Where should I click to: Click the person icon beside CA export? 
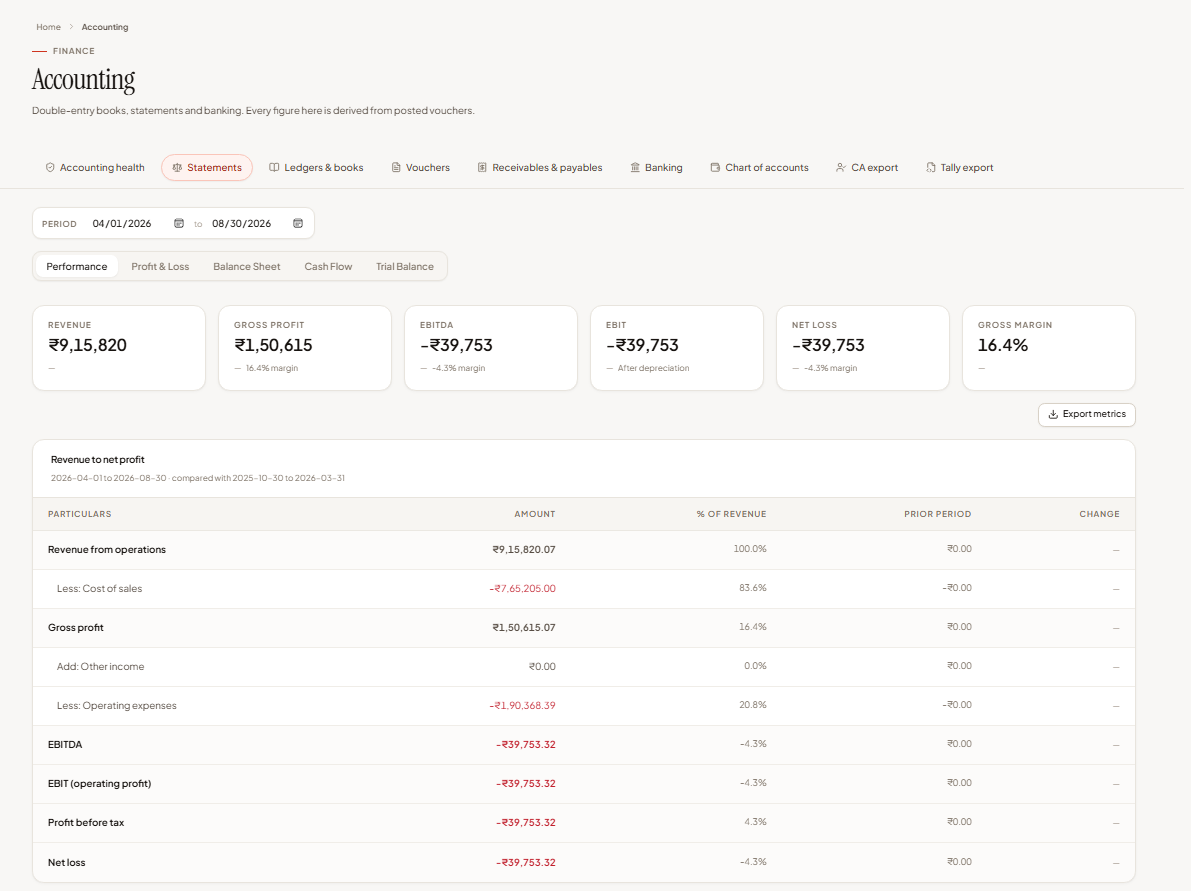pyautogui.click(x=841, y=167)
